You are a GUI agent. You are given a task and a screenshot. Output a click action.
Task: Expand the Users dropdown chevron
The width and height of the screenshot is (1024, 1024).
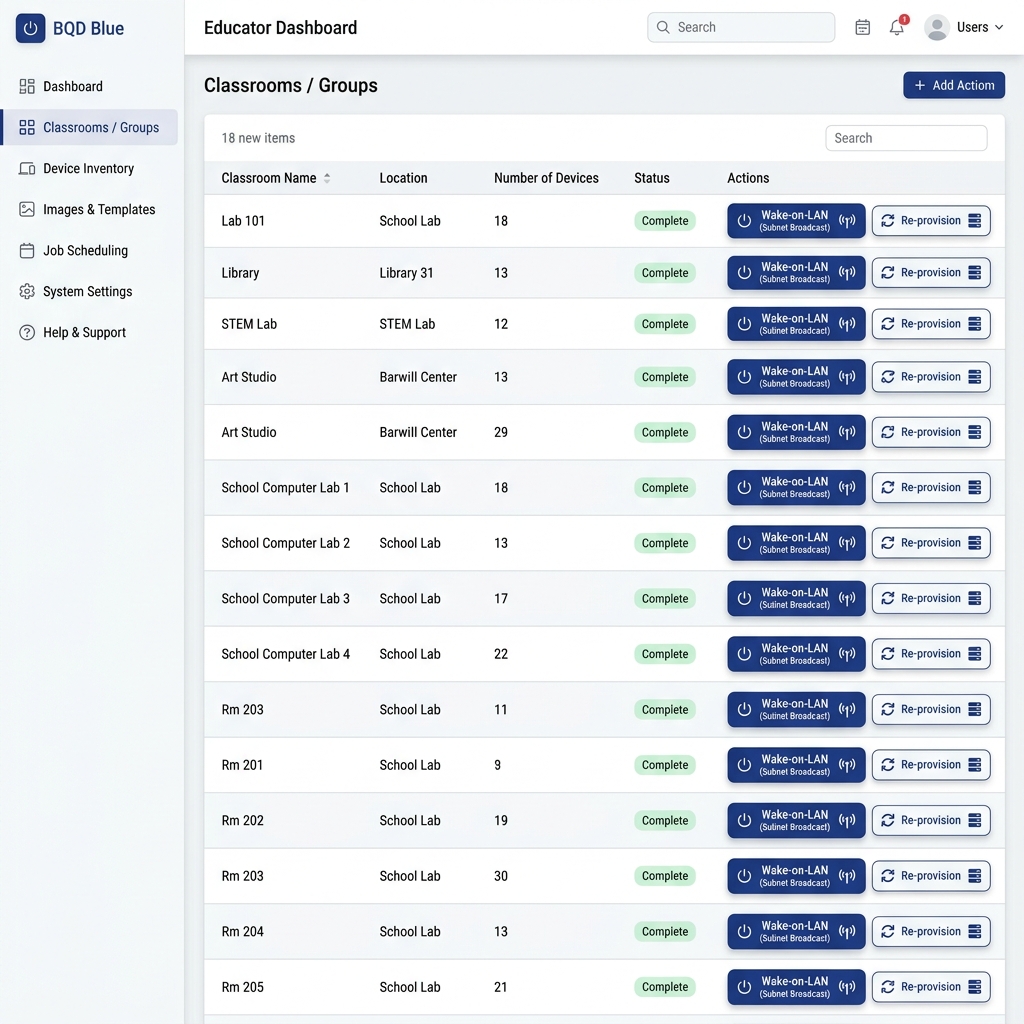[999, 27]
